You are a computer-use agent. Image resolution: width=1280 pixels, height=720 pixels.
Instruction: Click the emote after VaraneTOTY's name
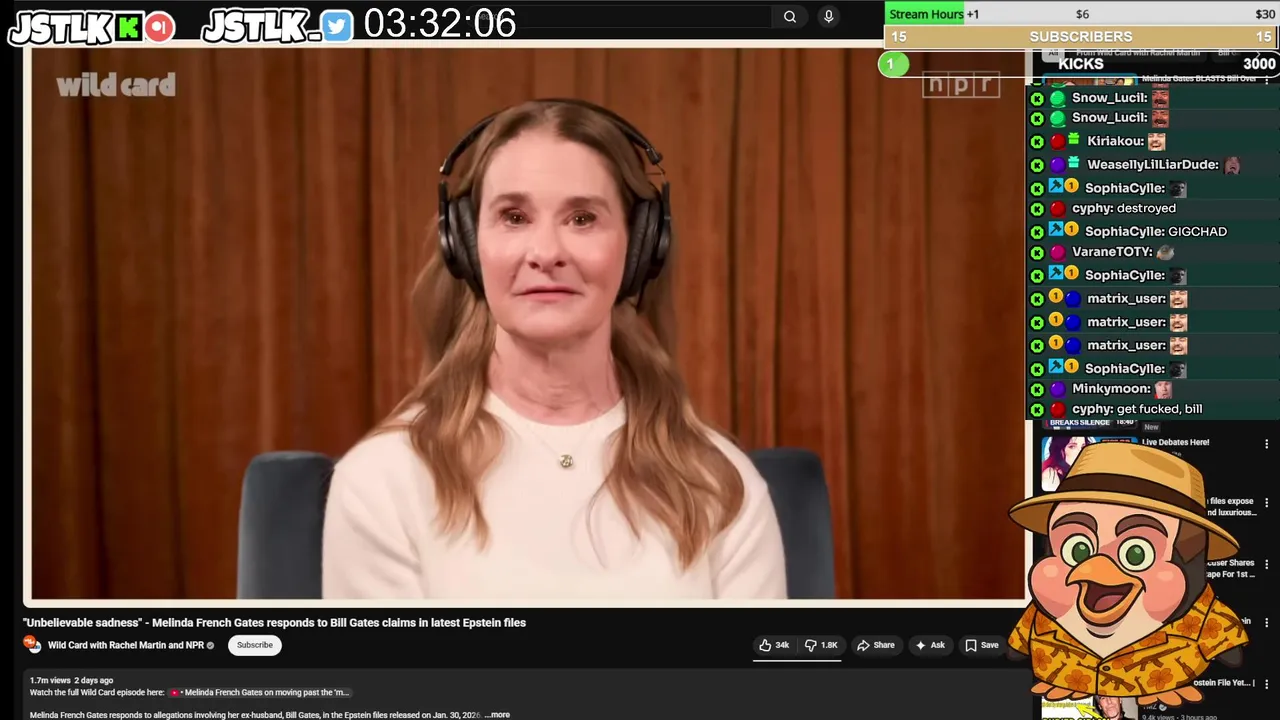[x=1165, y=253]
